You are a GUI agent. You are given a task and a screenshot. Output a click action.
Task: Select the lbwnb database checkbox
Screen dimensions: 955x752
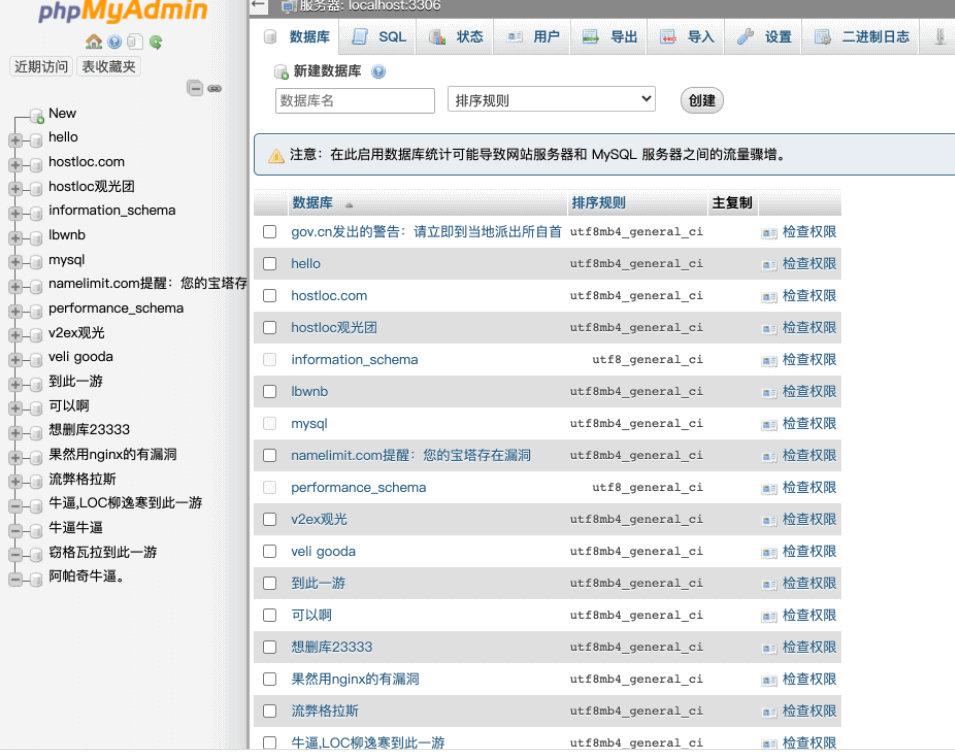pyautogui.click(x=269, y=392)
